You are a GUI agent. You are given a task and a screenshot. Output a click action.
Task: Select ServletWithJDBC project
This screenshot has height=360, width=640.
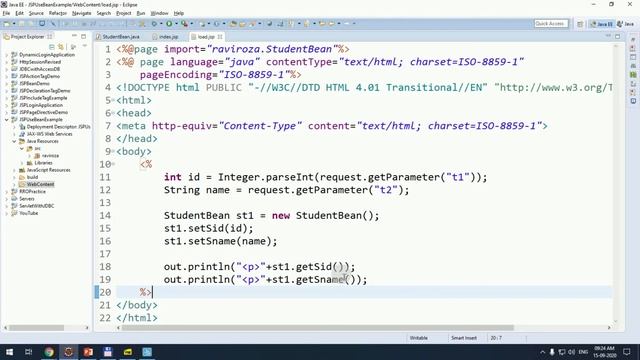point(37,206)
